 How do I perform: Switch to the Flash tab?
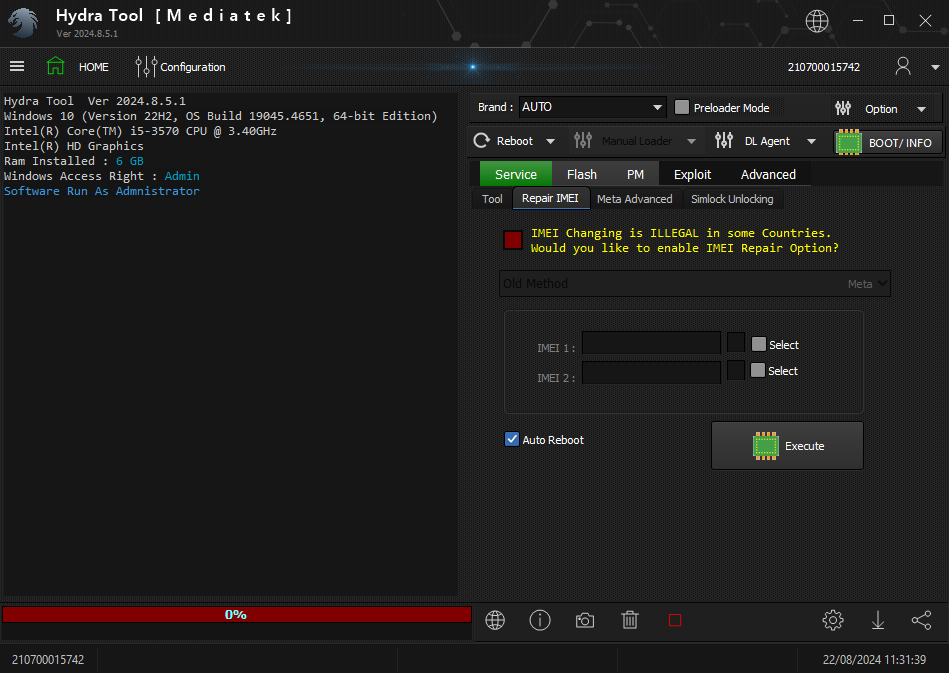(581, 174)
